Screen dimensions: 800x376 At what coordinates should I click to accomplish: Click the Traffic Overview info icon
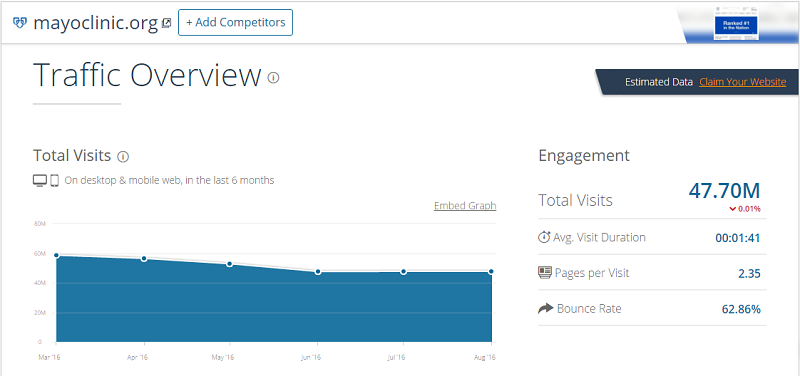click(x=273, y=78)
